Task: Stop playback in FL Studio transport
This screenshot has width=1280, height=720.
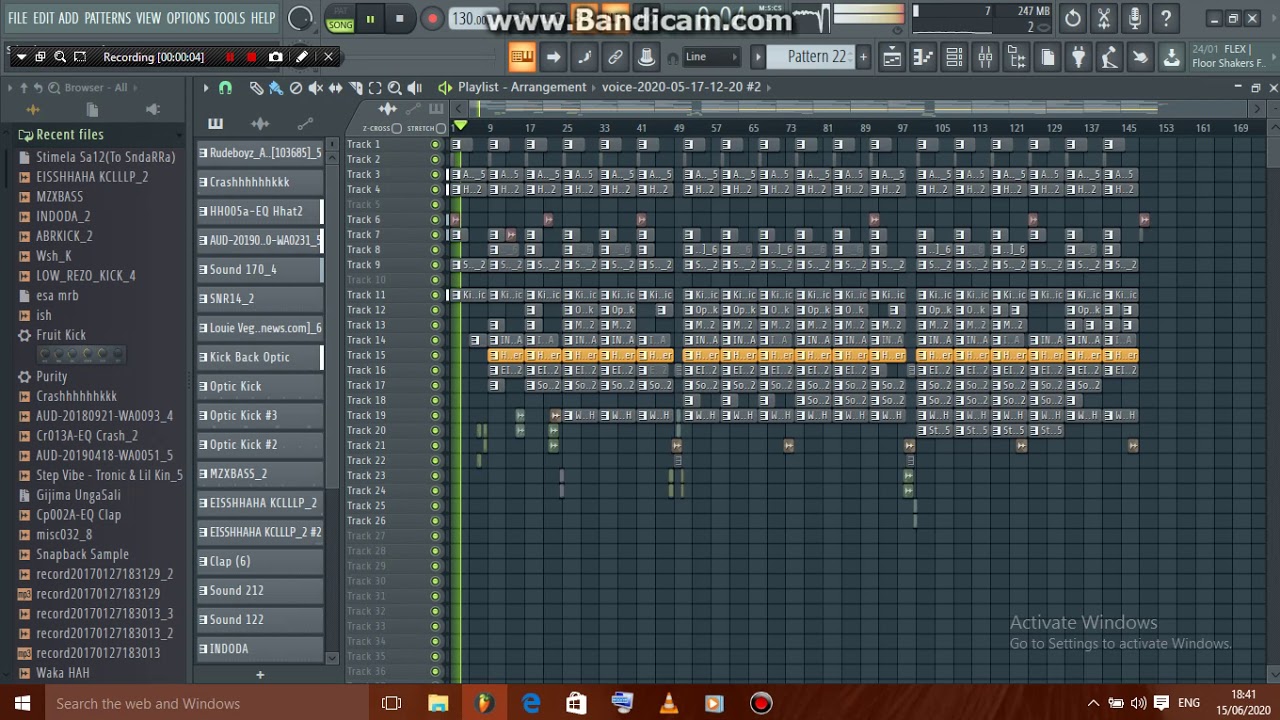Action: (x=399, y=19)
